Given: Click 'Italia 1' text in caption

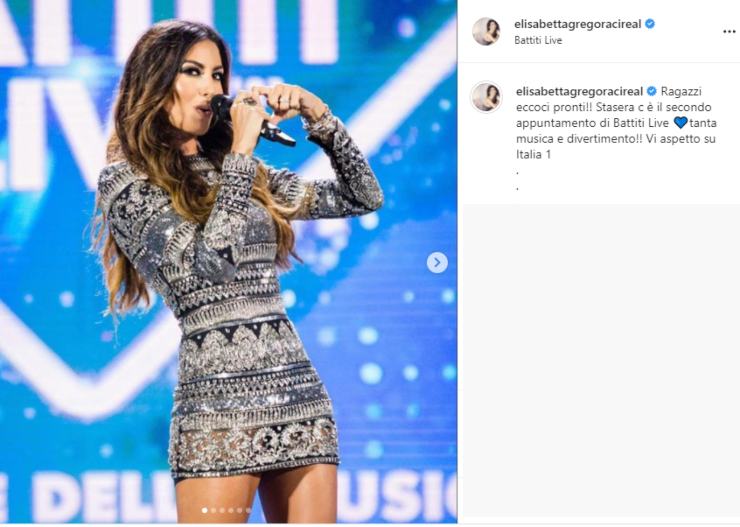Looking at the screenshot, I should [x=533, y=154].
